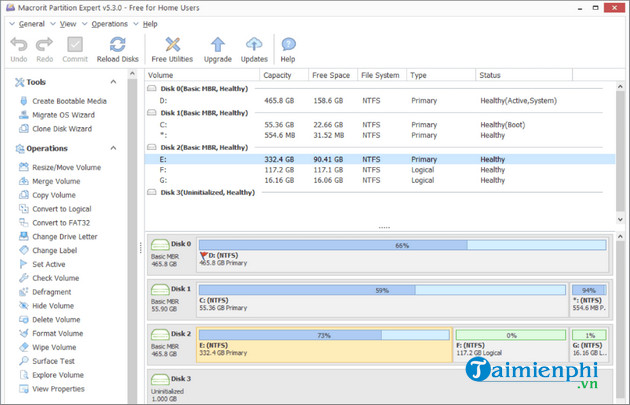Image resolution: width=630 pixels, height=405 pixels.
Task: Open Help via the speech bubble icon
Action: coord(288,44)
